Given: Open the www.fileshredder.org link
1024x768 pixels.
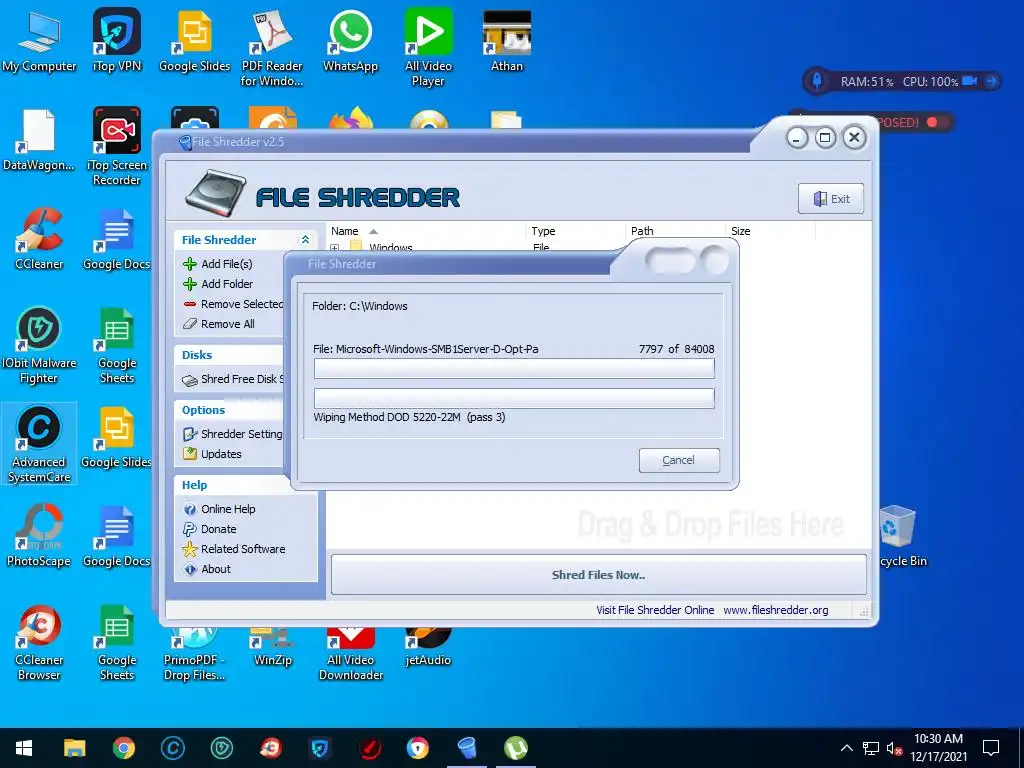Looking at the screenshot, I should (776, 610).
